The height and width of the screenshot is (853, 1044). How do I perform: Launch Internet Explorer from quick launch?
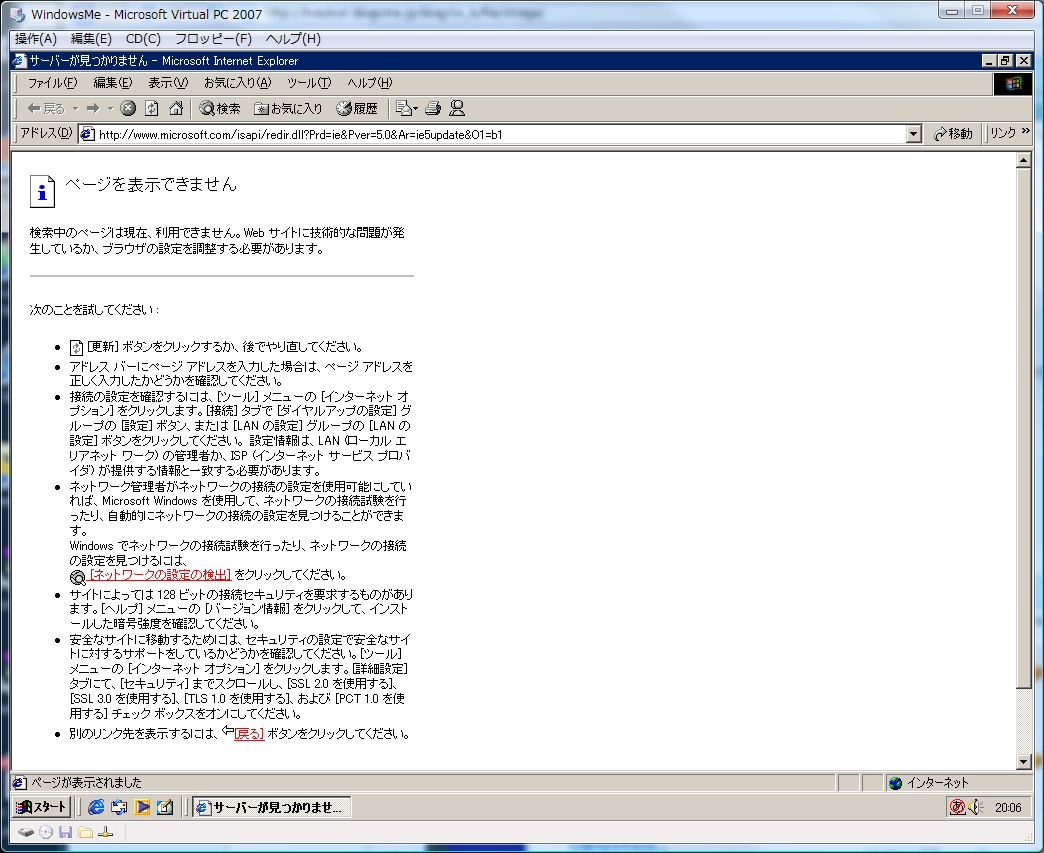tap(96, 807)
